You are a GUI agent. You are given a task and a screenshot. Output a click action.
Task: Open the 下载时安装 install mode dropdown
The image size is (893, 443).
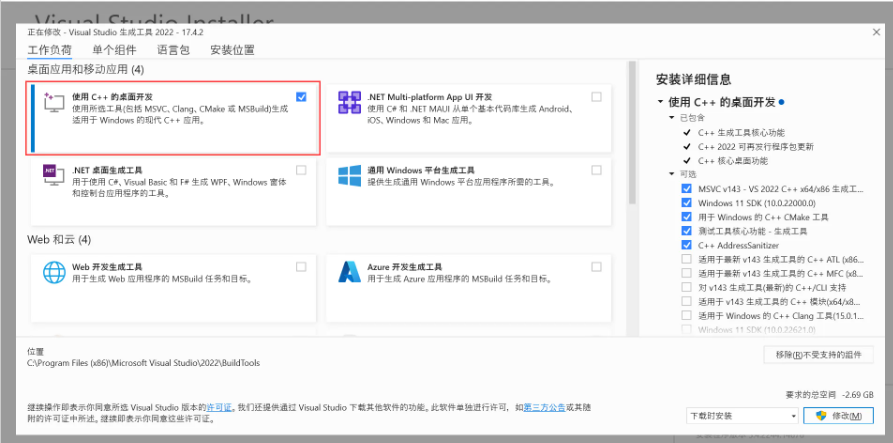point(743,416)
